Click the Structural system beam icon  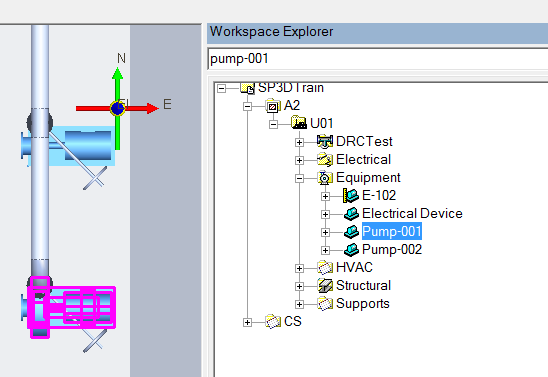[325, 285]
